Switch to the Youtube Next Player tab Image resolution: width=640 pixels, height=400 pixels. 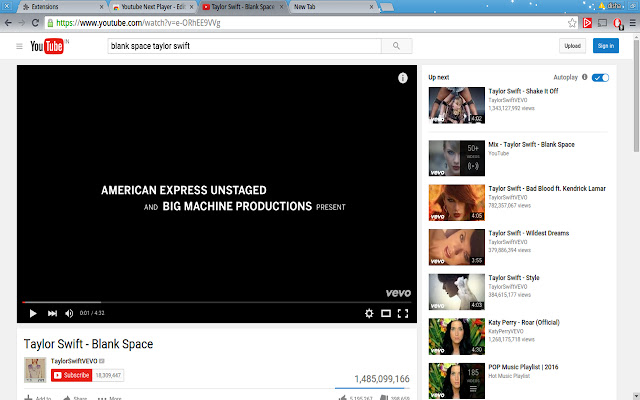152,7
